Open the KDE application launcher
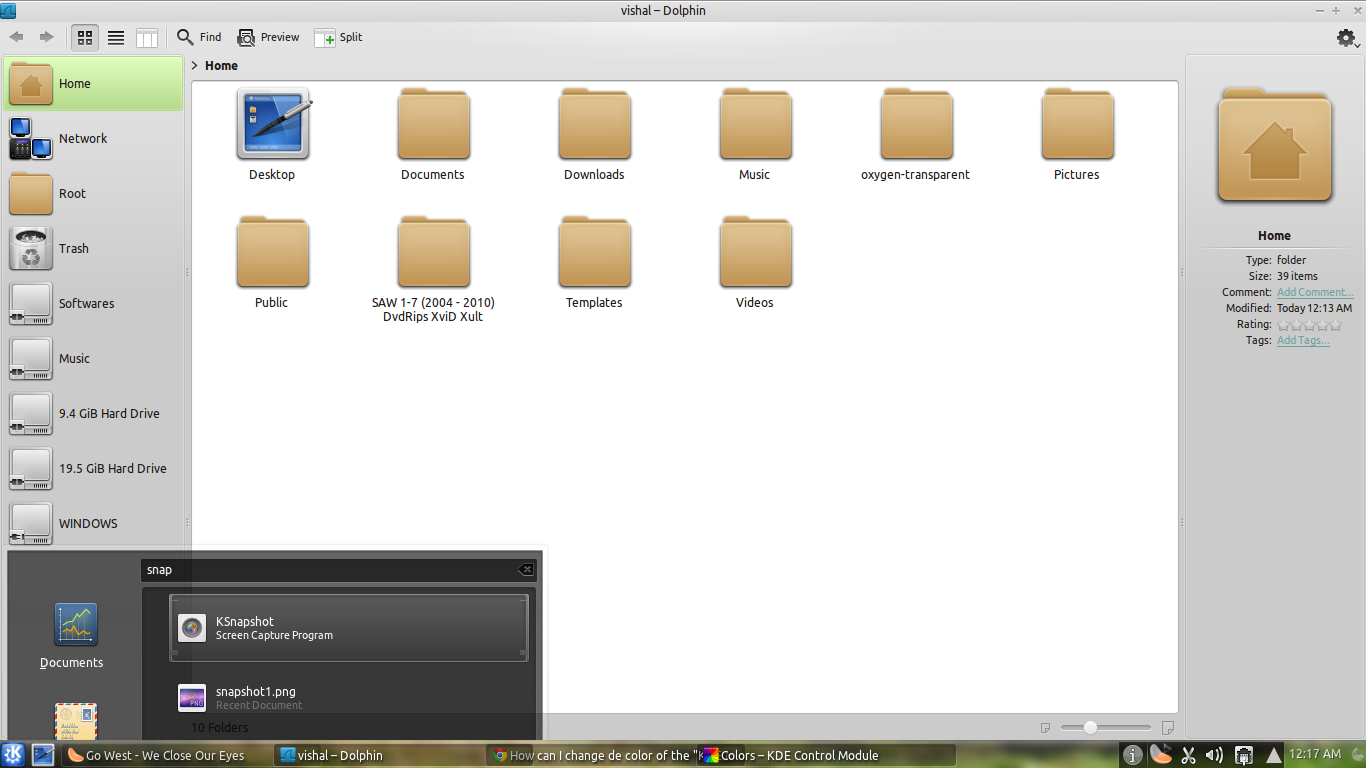Image resolution: width=1366 pixels, height=768 pixels. [14, 755]
